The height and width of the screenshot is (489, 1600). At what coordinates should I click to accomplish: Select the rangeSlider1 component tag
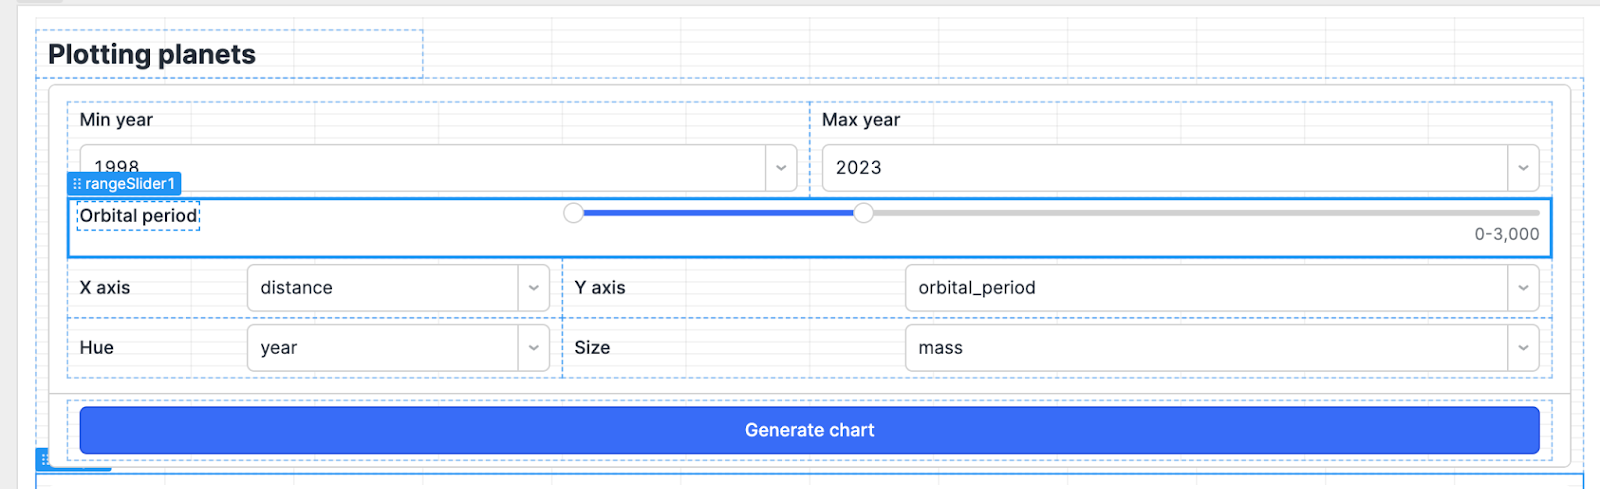129,184
